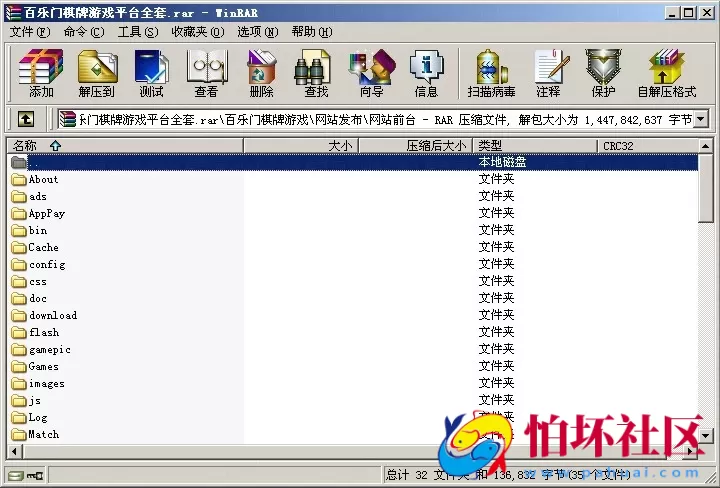Select the flash folder row
720x488 pixels.
tap(353, 332)
